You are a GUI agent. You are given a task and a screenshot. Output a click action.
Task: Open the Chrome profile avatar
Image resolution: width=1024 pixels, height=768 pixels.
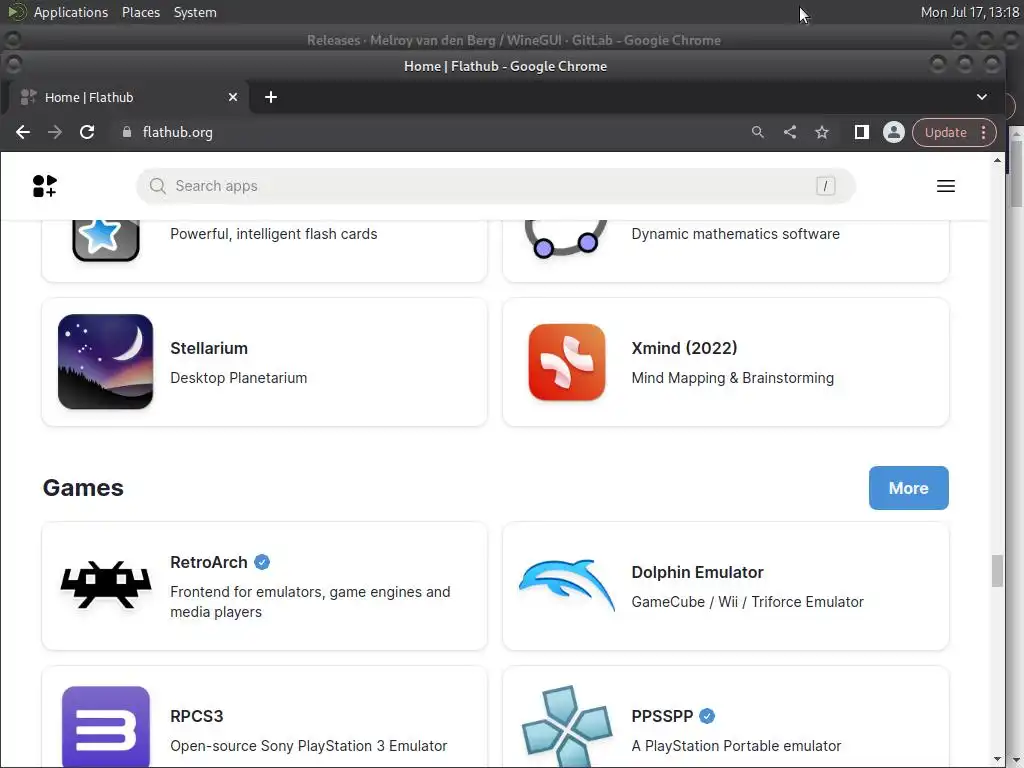pos(893,133)
